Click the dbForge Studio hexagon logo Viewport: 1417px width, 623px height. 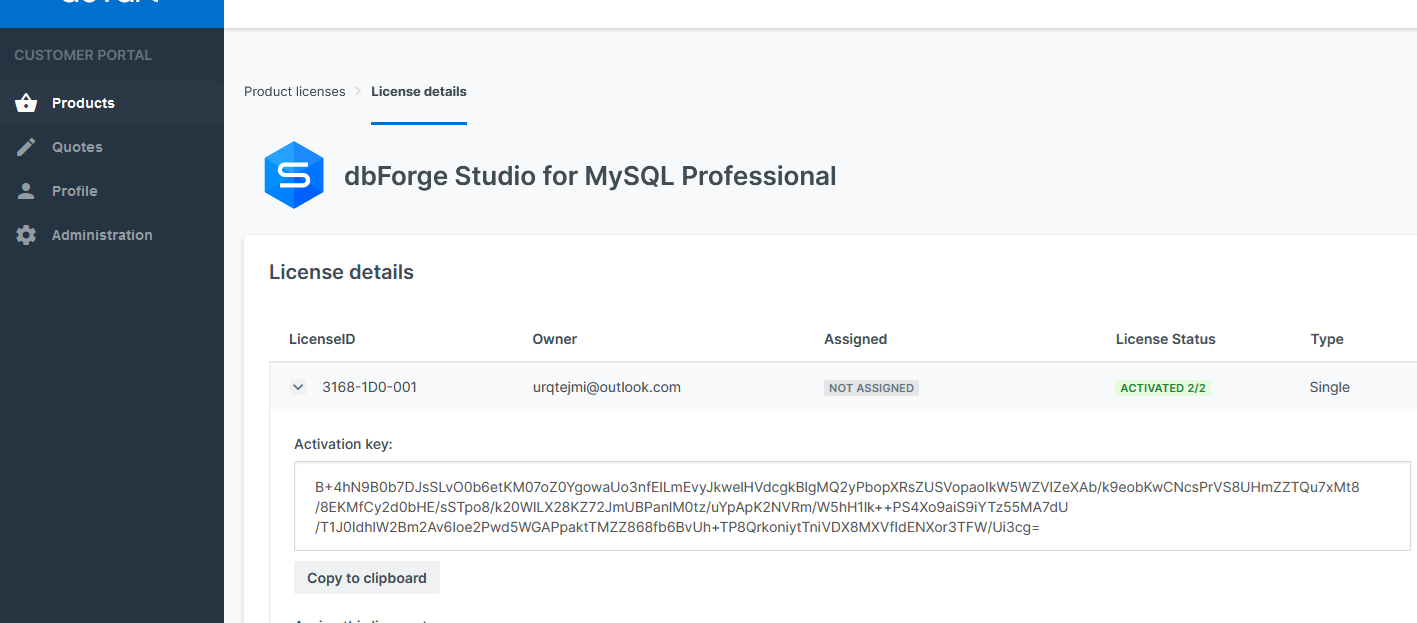tap(294, 175)
